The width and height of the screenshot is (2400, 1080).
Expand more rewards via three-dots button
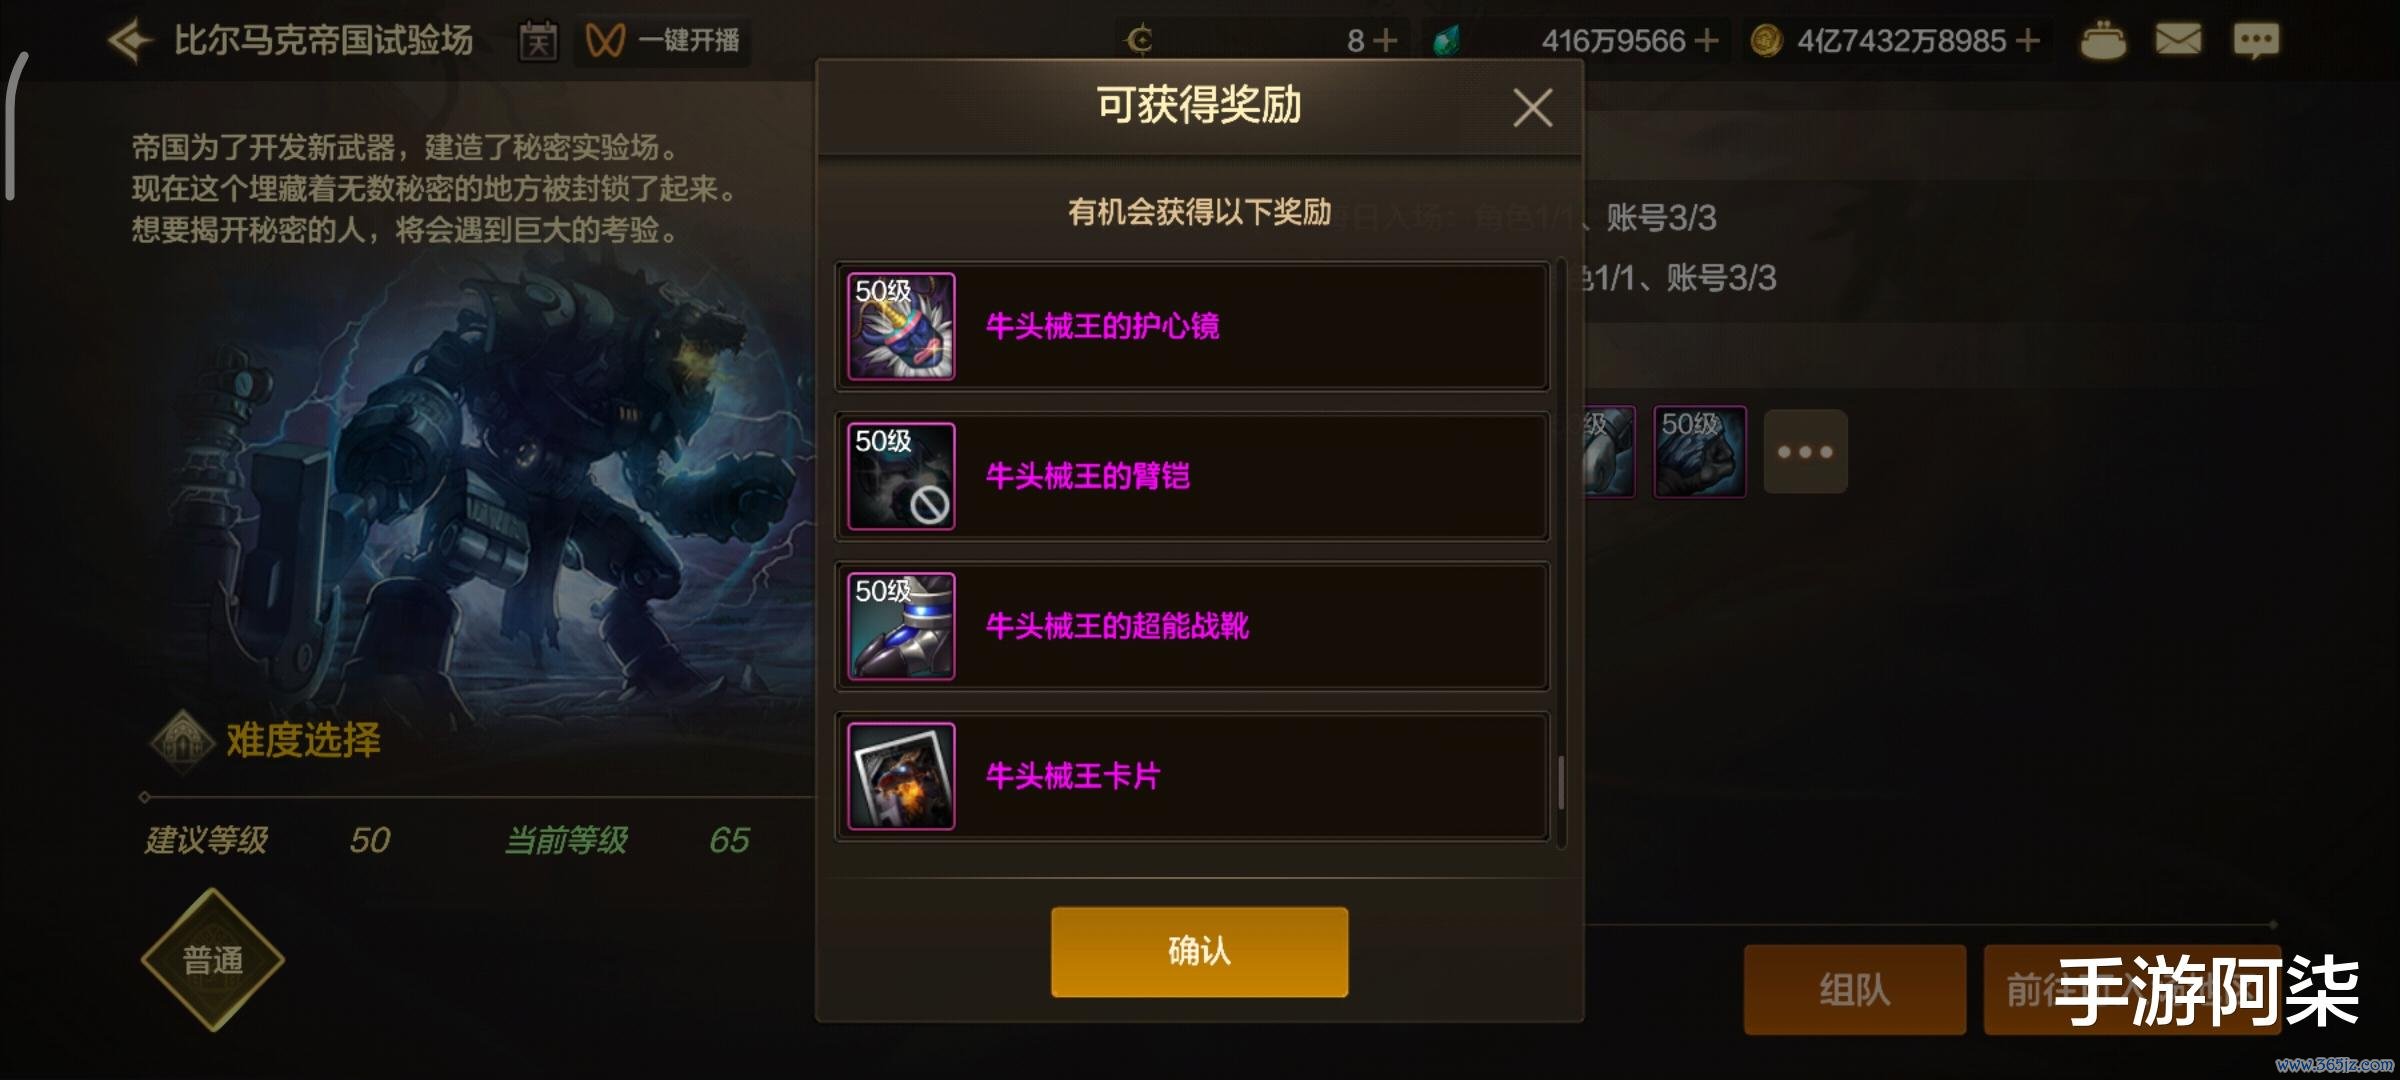tap(1805, 451)
